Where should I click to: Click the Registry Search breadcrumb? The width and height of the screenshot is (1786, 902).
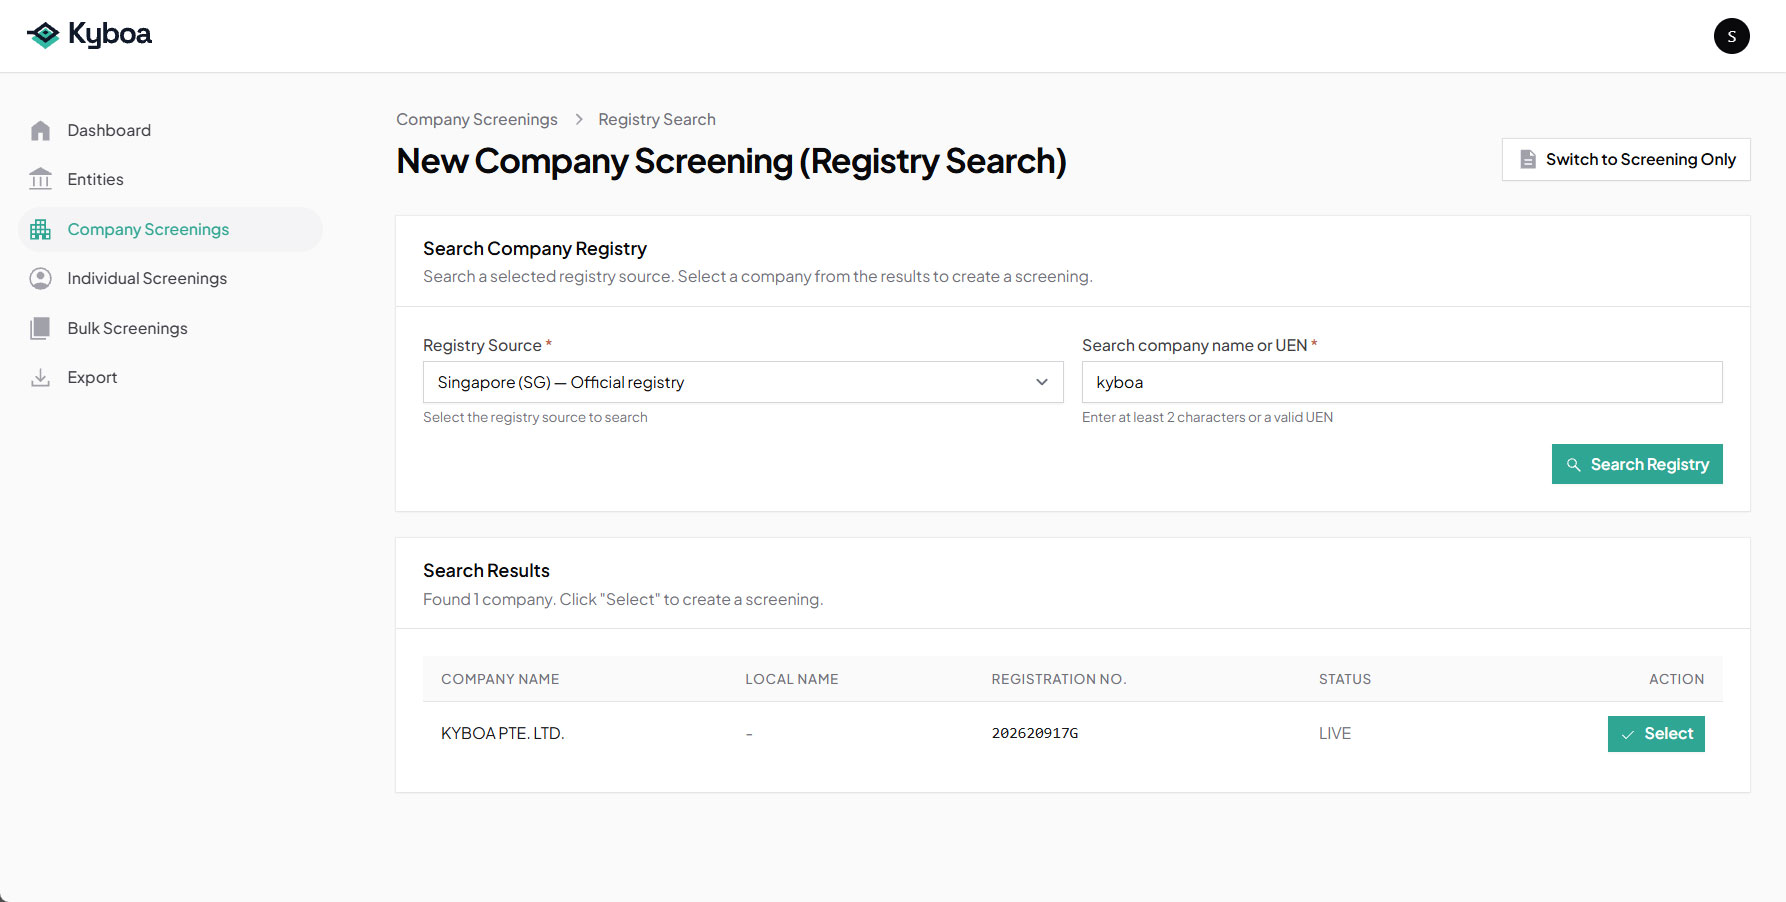[x=657, y=119]
